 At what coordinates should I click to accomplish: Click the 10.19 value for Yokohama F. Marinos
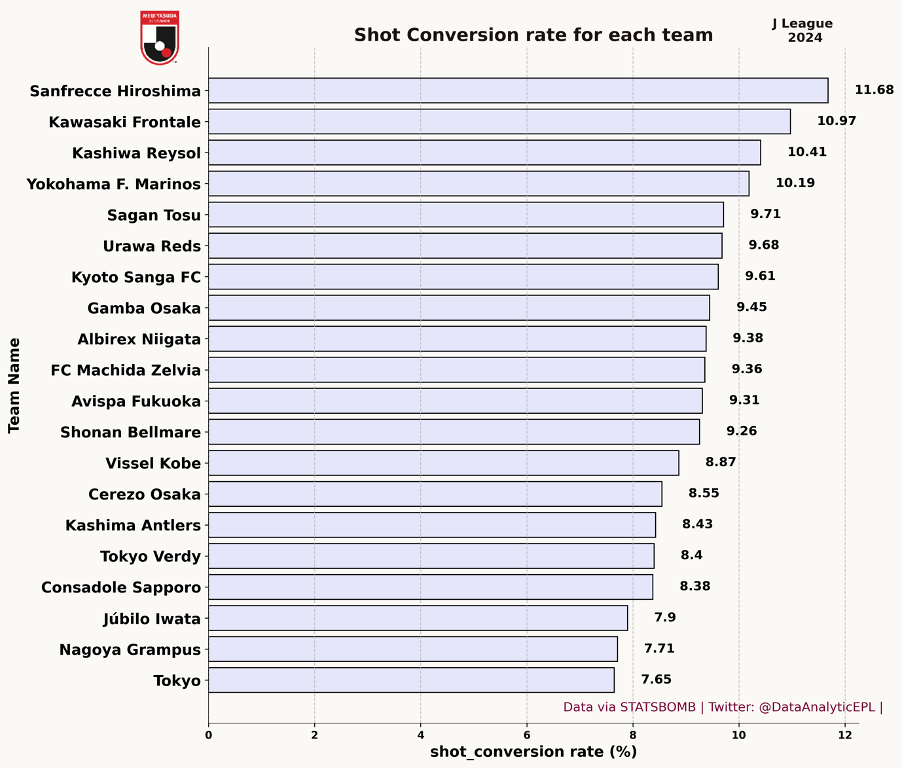(x=795, y=183)
